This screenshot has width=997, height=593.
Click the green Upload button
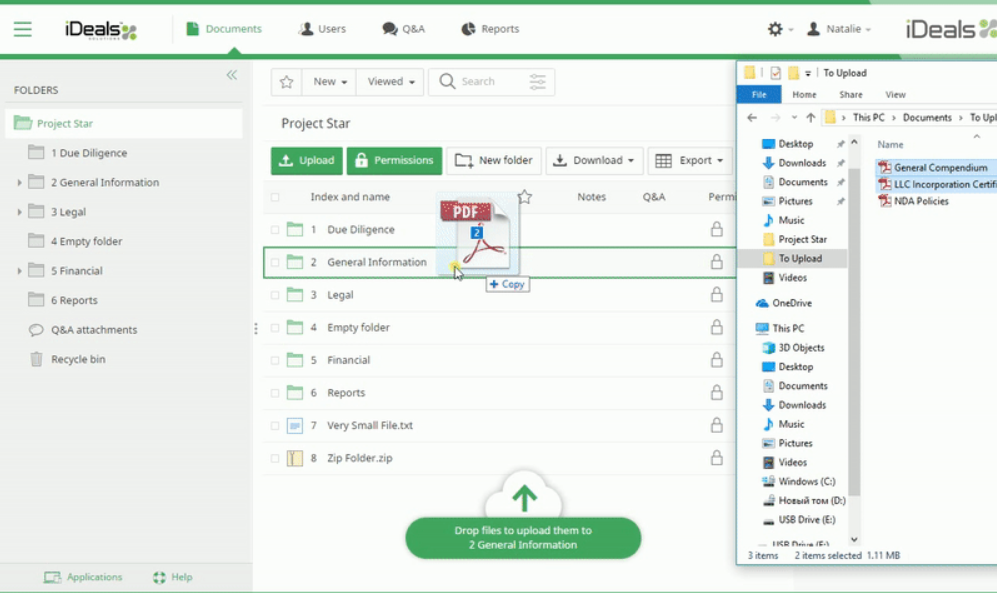click(306, 160)
